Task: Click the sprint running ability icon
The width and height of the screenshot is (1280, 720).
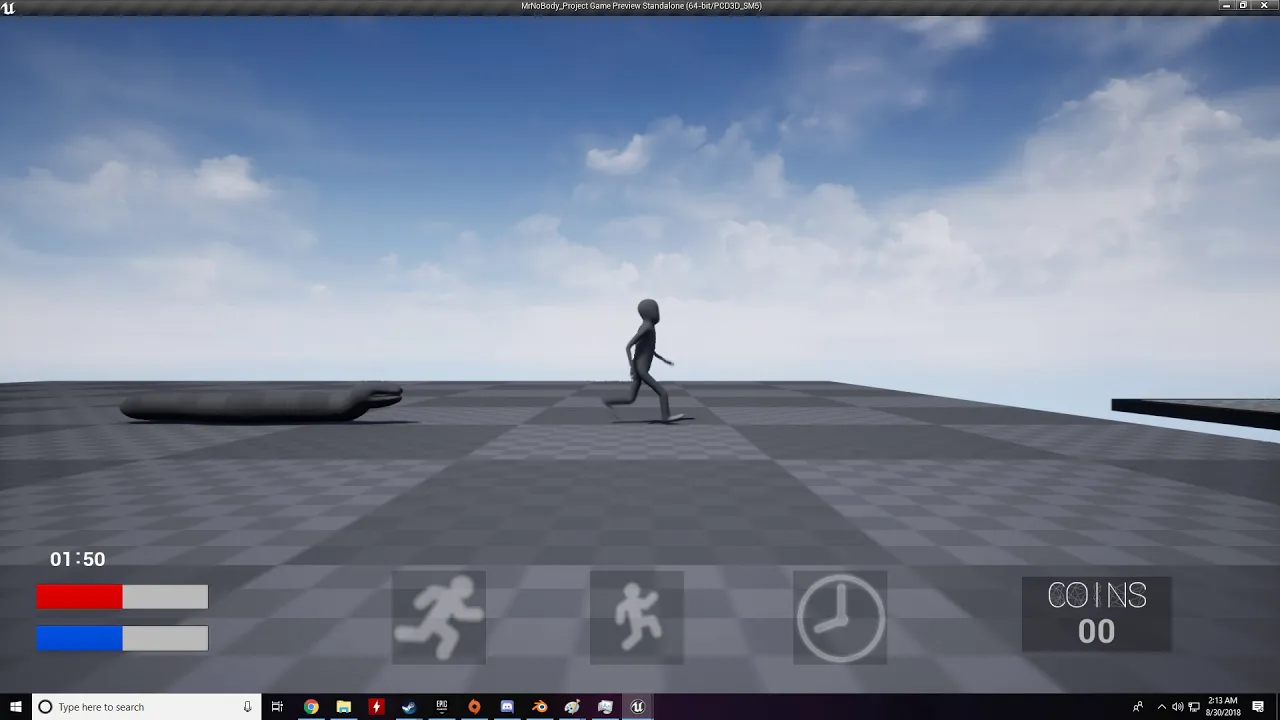Action: [x=438, y=617]
